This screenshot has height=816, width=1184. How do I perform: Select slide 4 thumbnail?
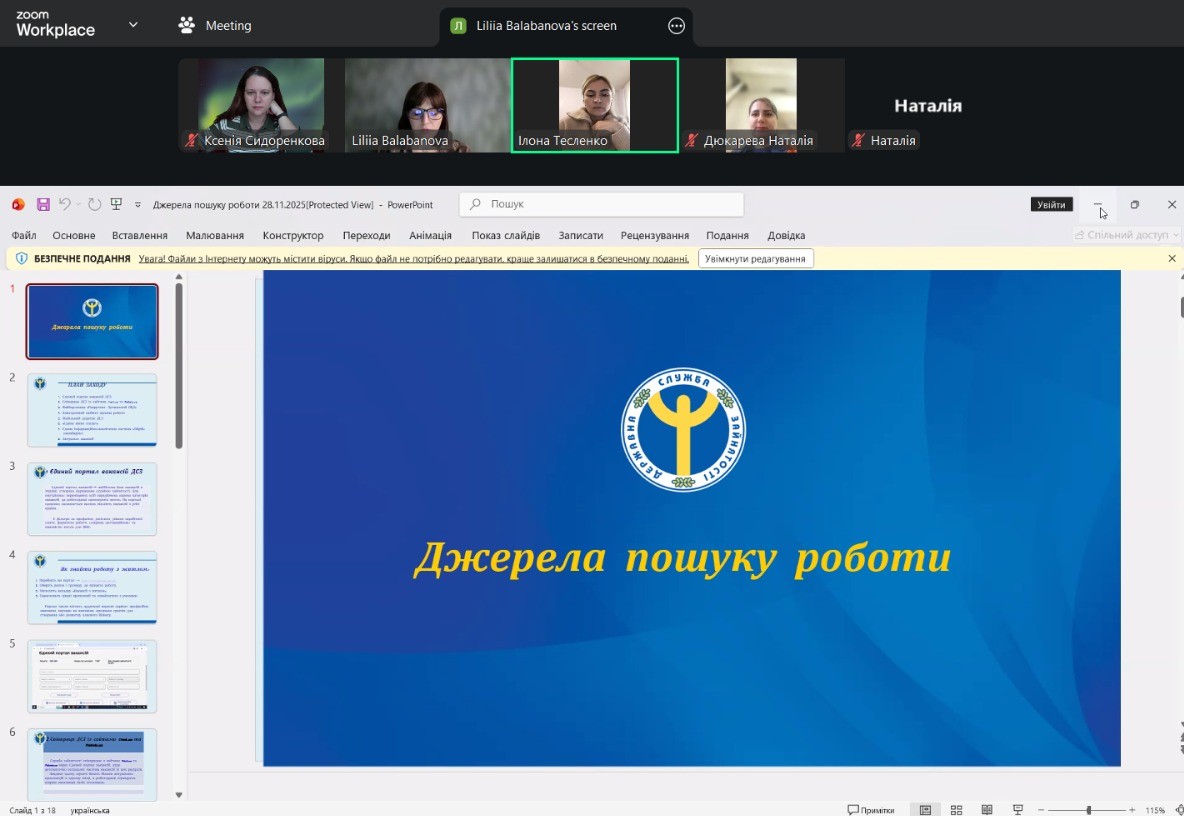click(92, 587)
